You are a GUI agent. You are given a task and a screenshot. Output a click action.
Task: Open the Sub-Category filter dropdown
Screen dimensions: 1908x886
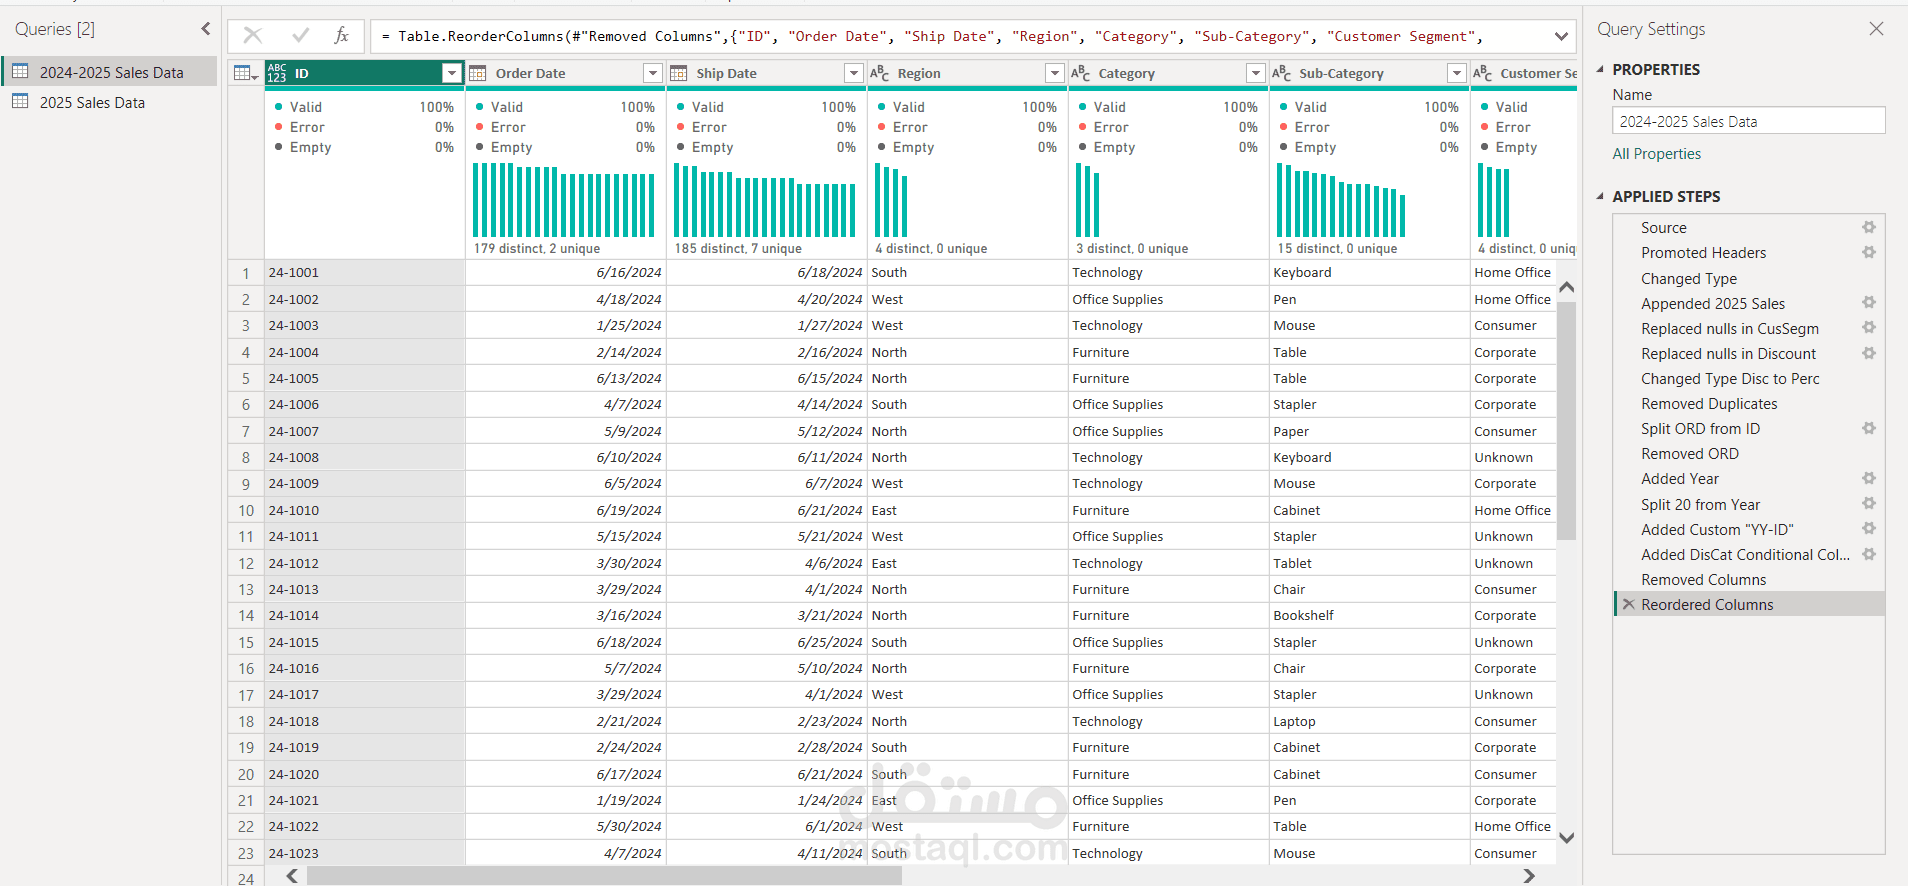(1457, 73)
